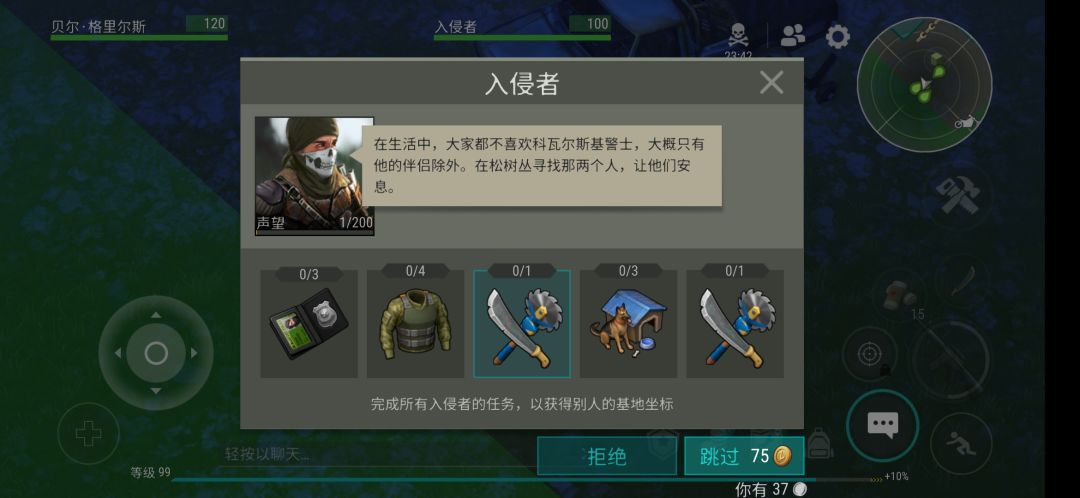
Task: Tap the raider portrait with skull mask
Action: 314,176
